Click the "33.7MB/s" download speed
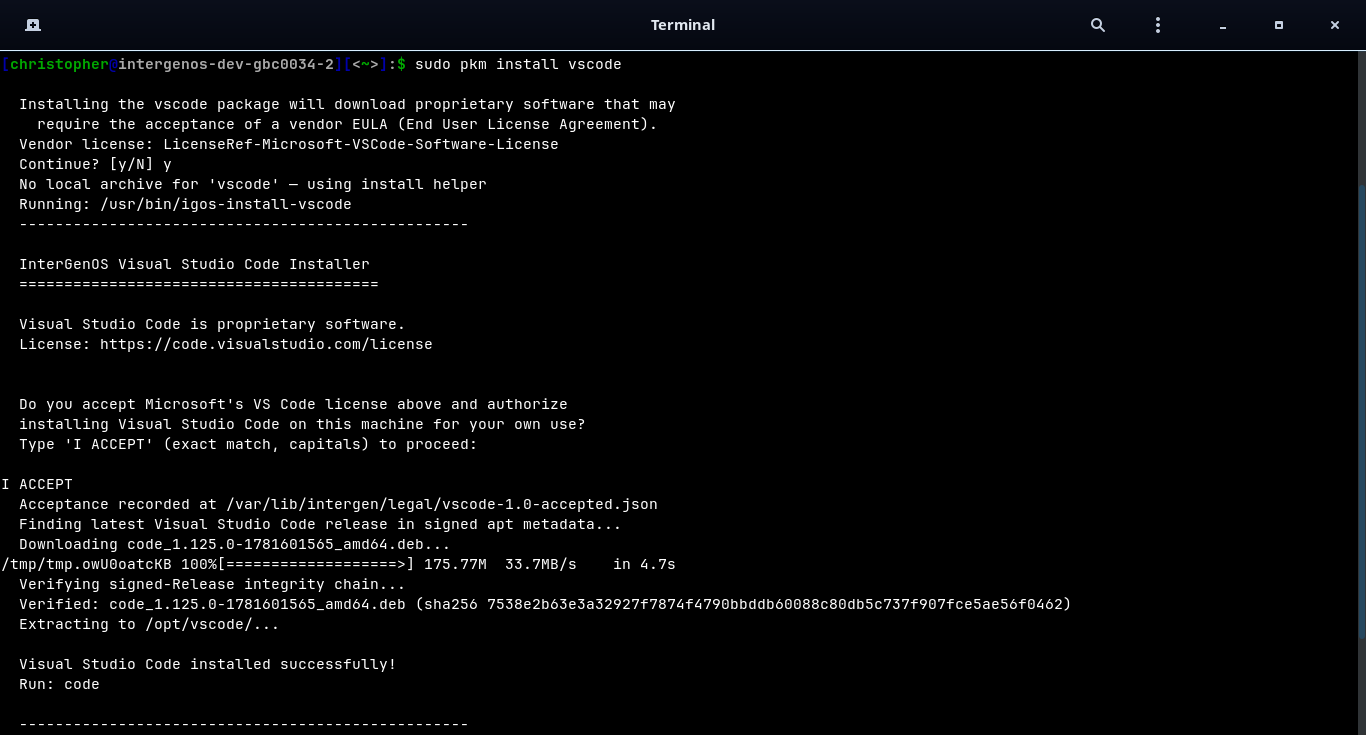This screenshot has height=735, width=1366. 541,564
